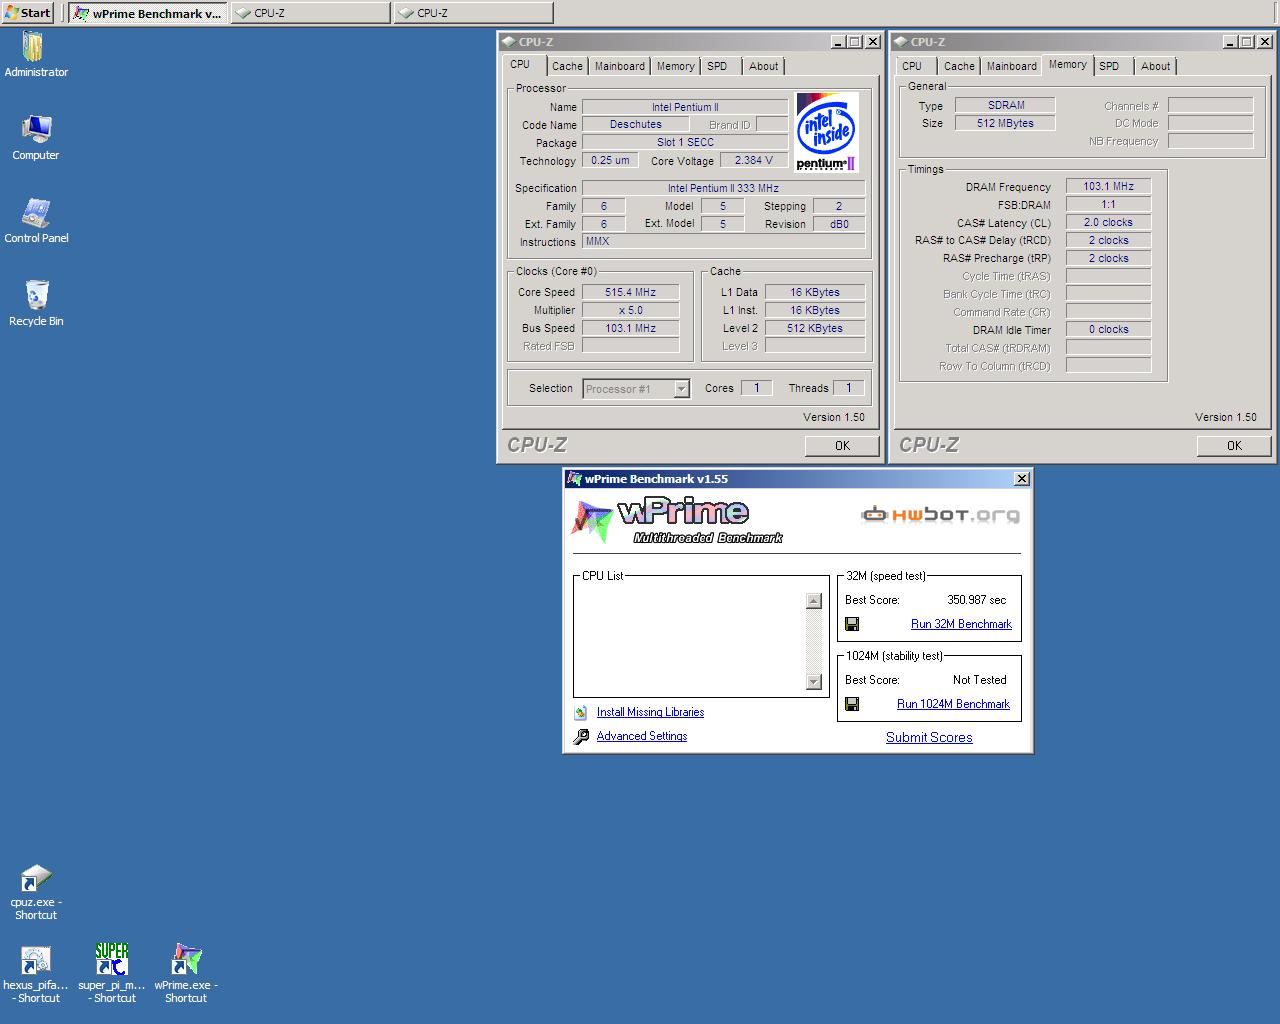Close the wPrime Benchmark window
1280x1024 pixels.
coord(1021,479)
